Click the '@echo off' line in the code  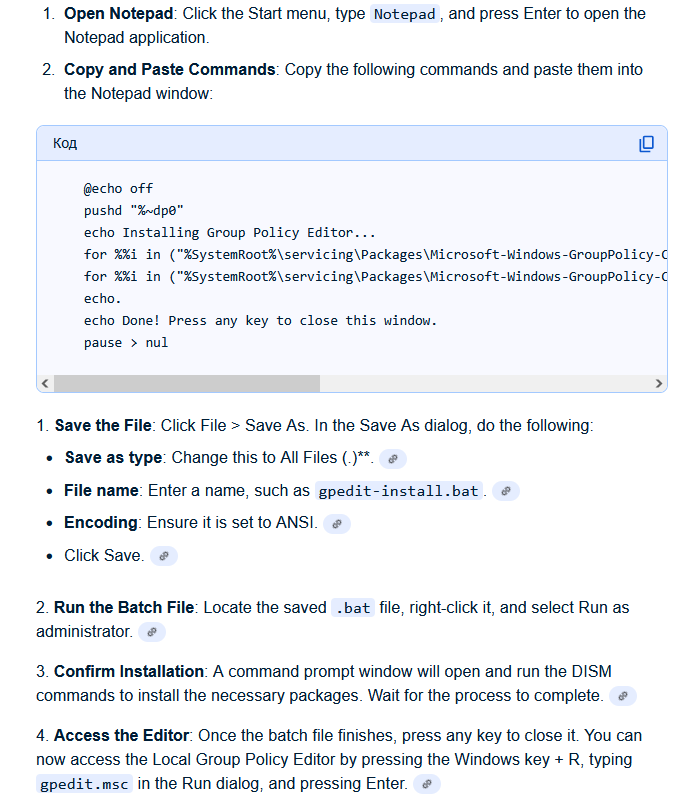click(118, 188)
